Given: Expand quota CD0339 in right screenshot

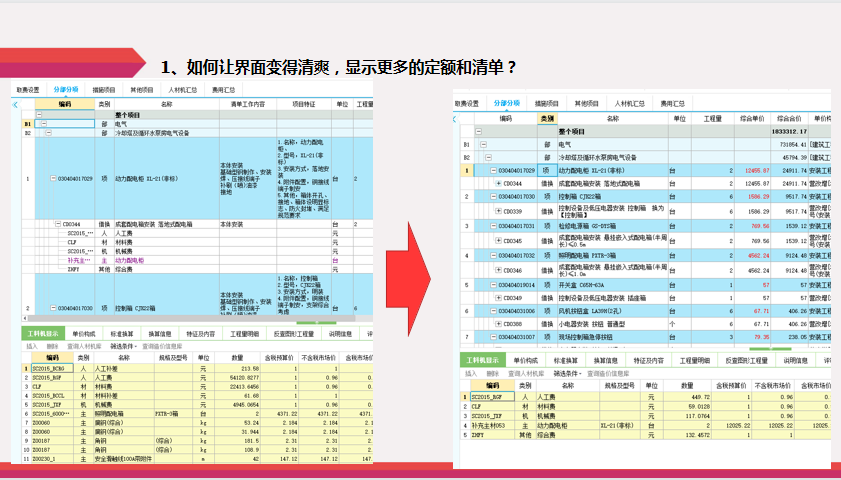Looking at the screenshot, I should (x=498, y=211).
